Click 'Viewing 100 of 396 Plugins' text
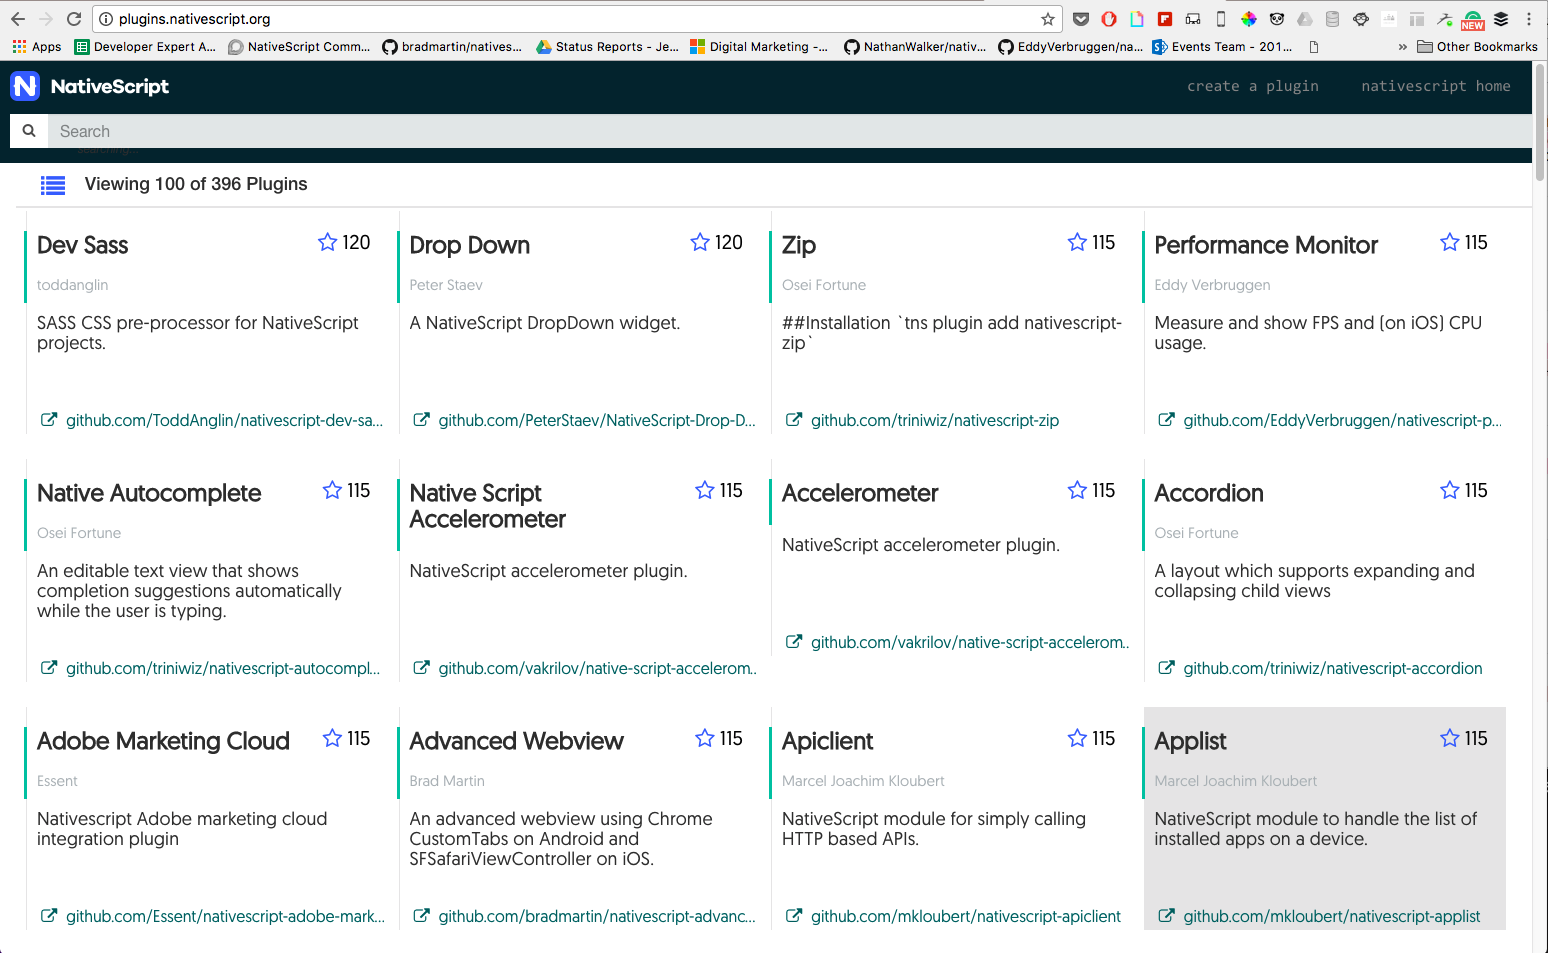 tap(196, 184)
